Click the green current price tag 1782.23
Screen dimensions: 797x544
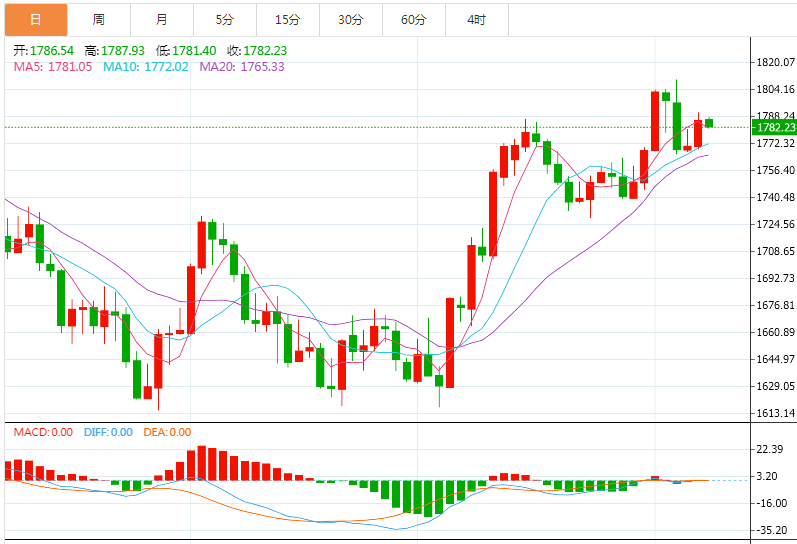tap(774, 128)
